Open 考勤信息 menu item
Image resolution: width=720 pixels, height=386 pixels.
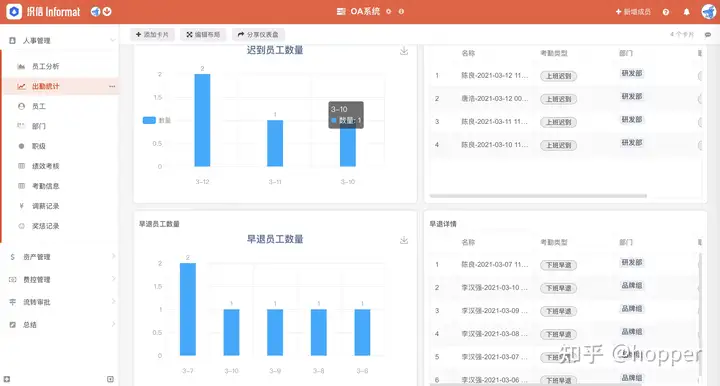tap(45, 186)
